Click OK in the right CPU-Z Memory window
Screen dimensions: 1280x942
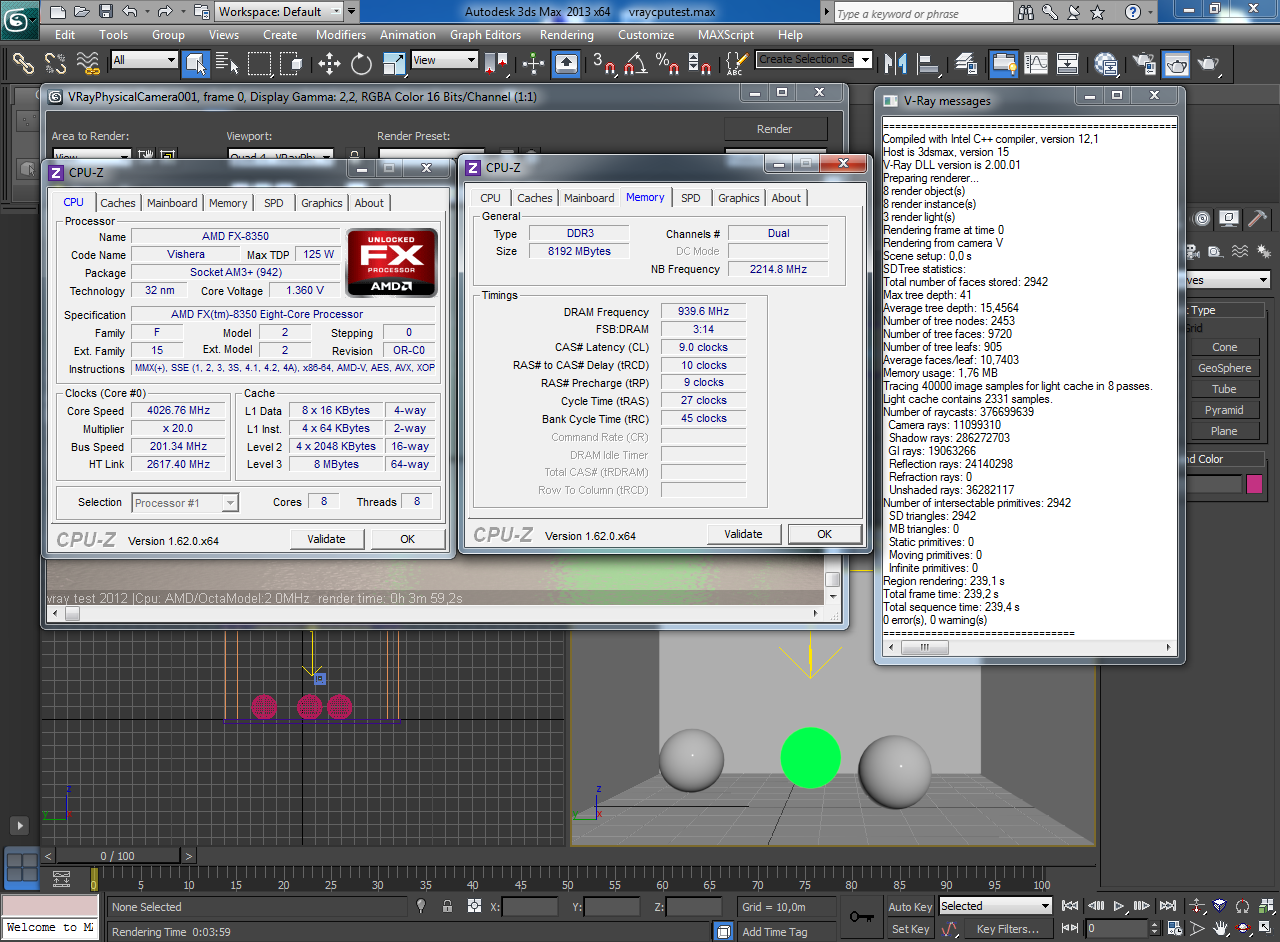[x=824, y=534]
